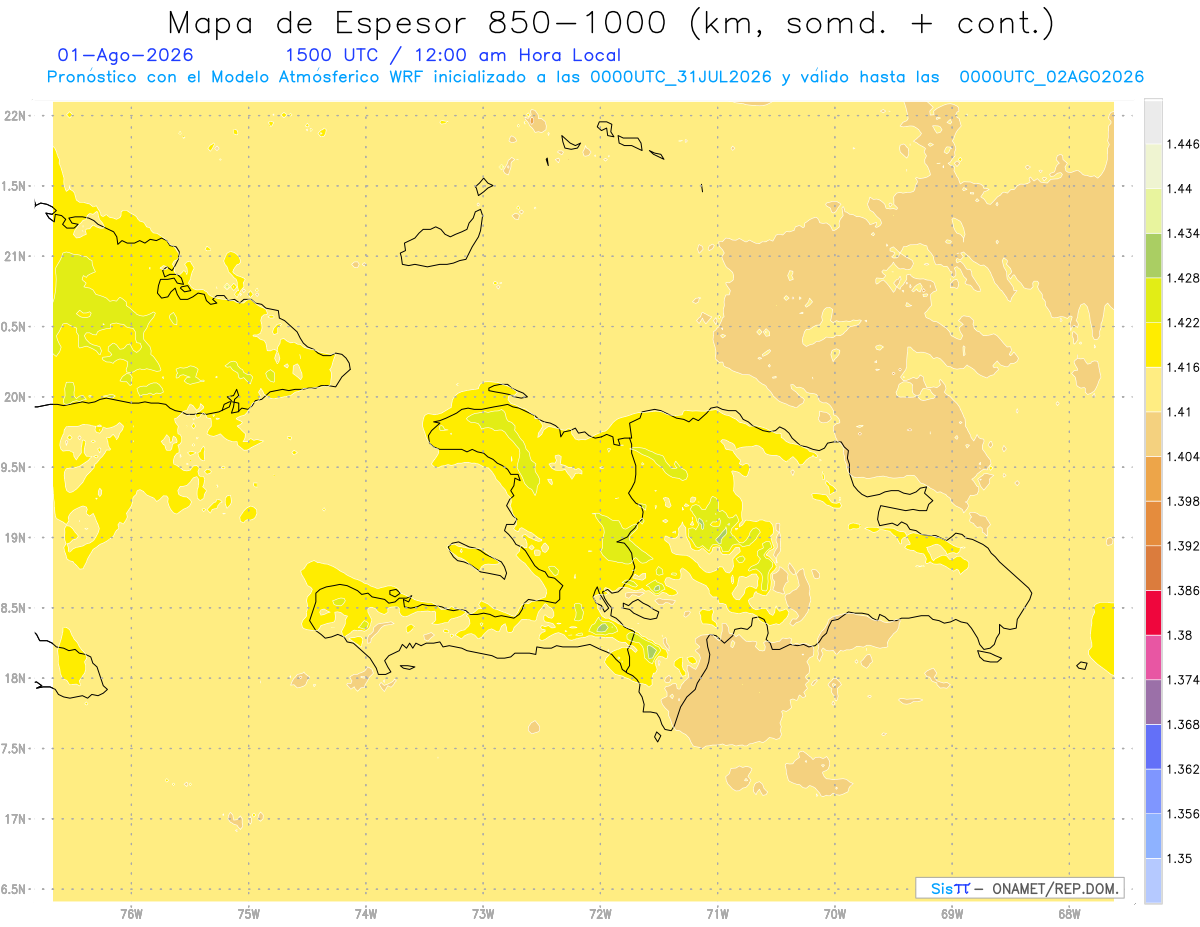
Task: Click the green legend swatch between 1.428 and 1.434
Action: 1153,255
